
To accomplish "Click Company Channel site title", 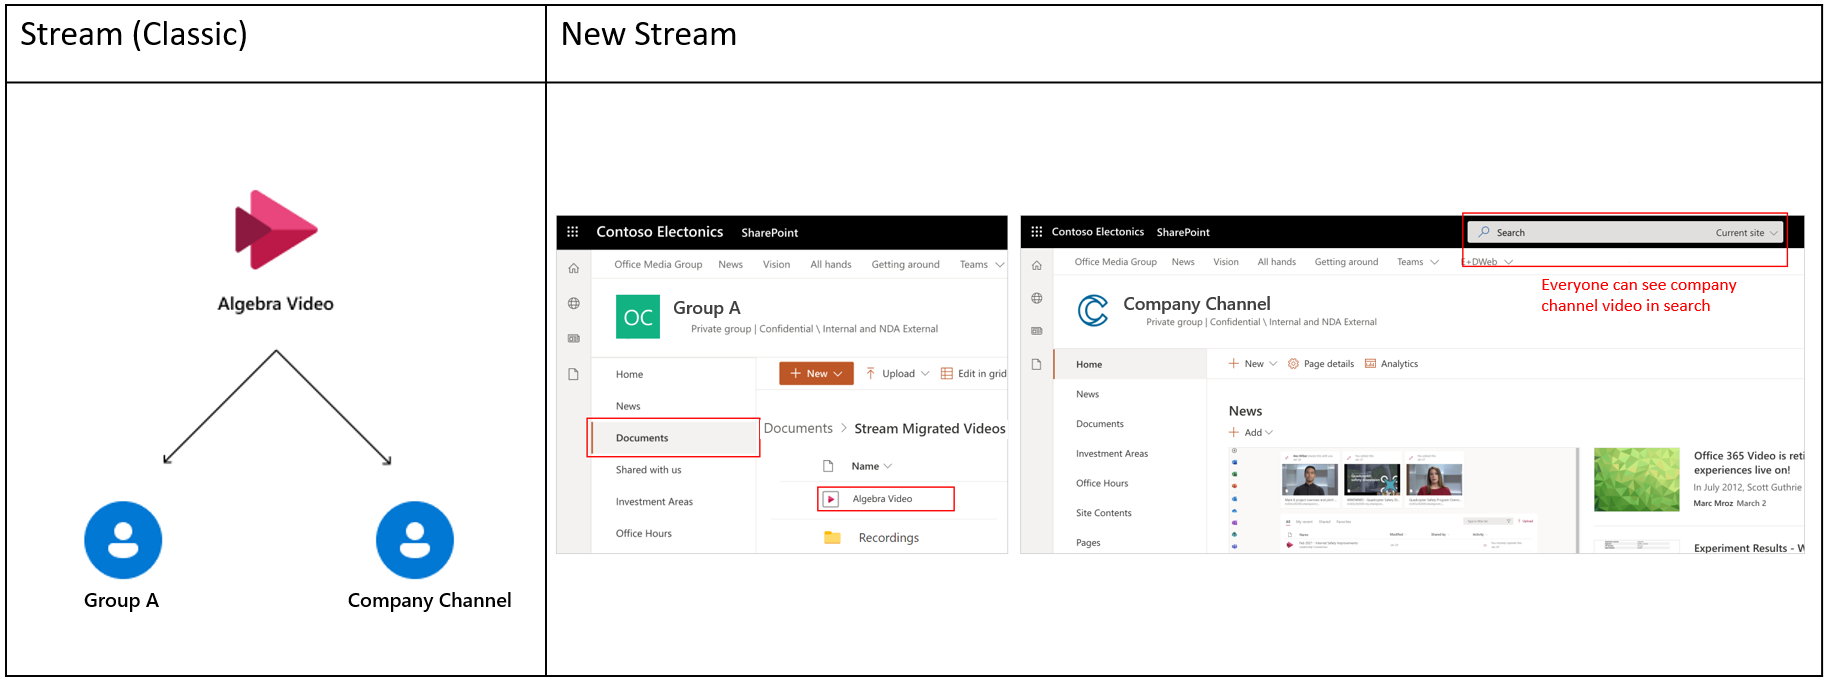I will [1197, 304].
